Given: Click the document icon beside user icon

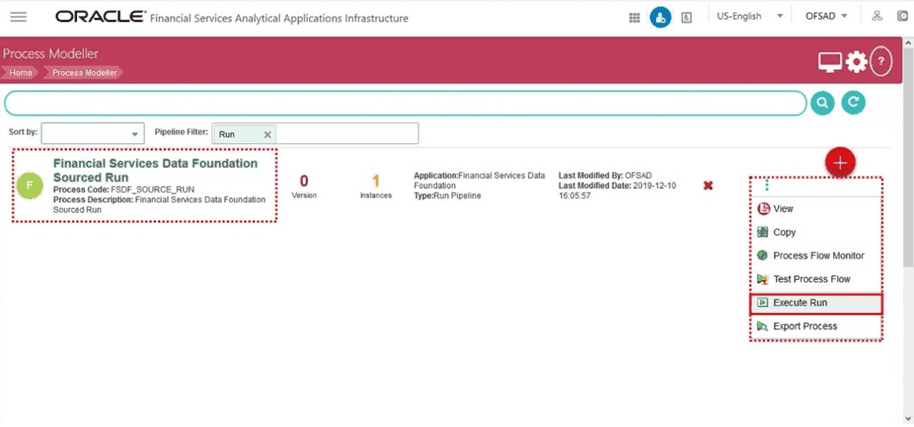Looking at the screenshot, I should [x=687, y=17].
